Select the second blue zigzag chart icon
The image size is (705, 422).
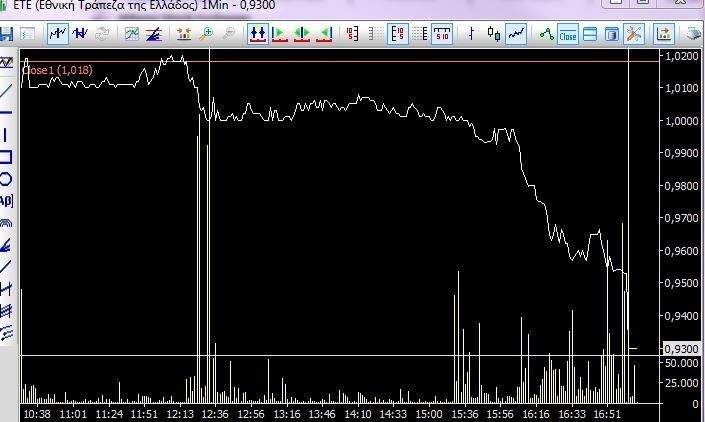tap(80, 34)
